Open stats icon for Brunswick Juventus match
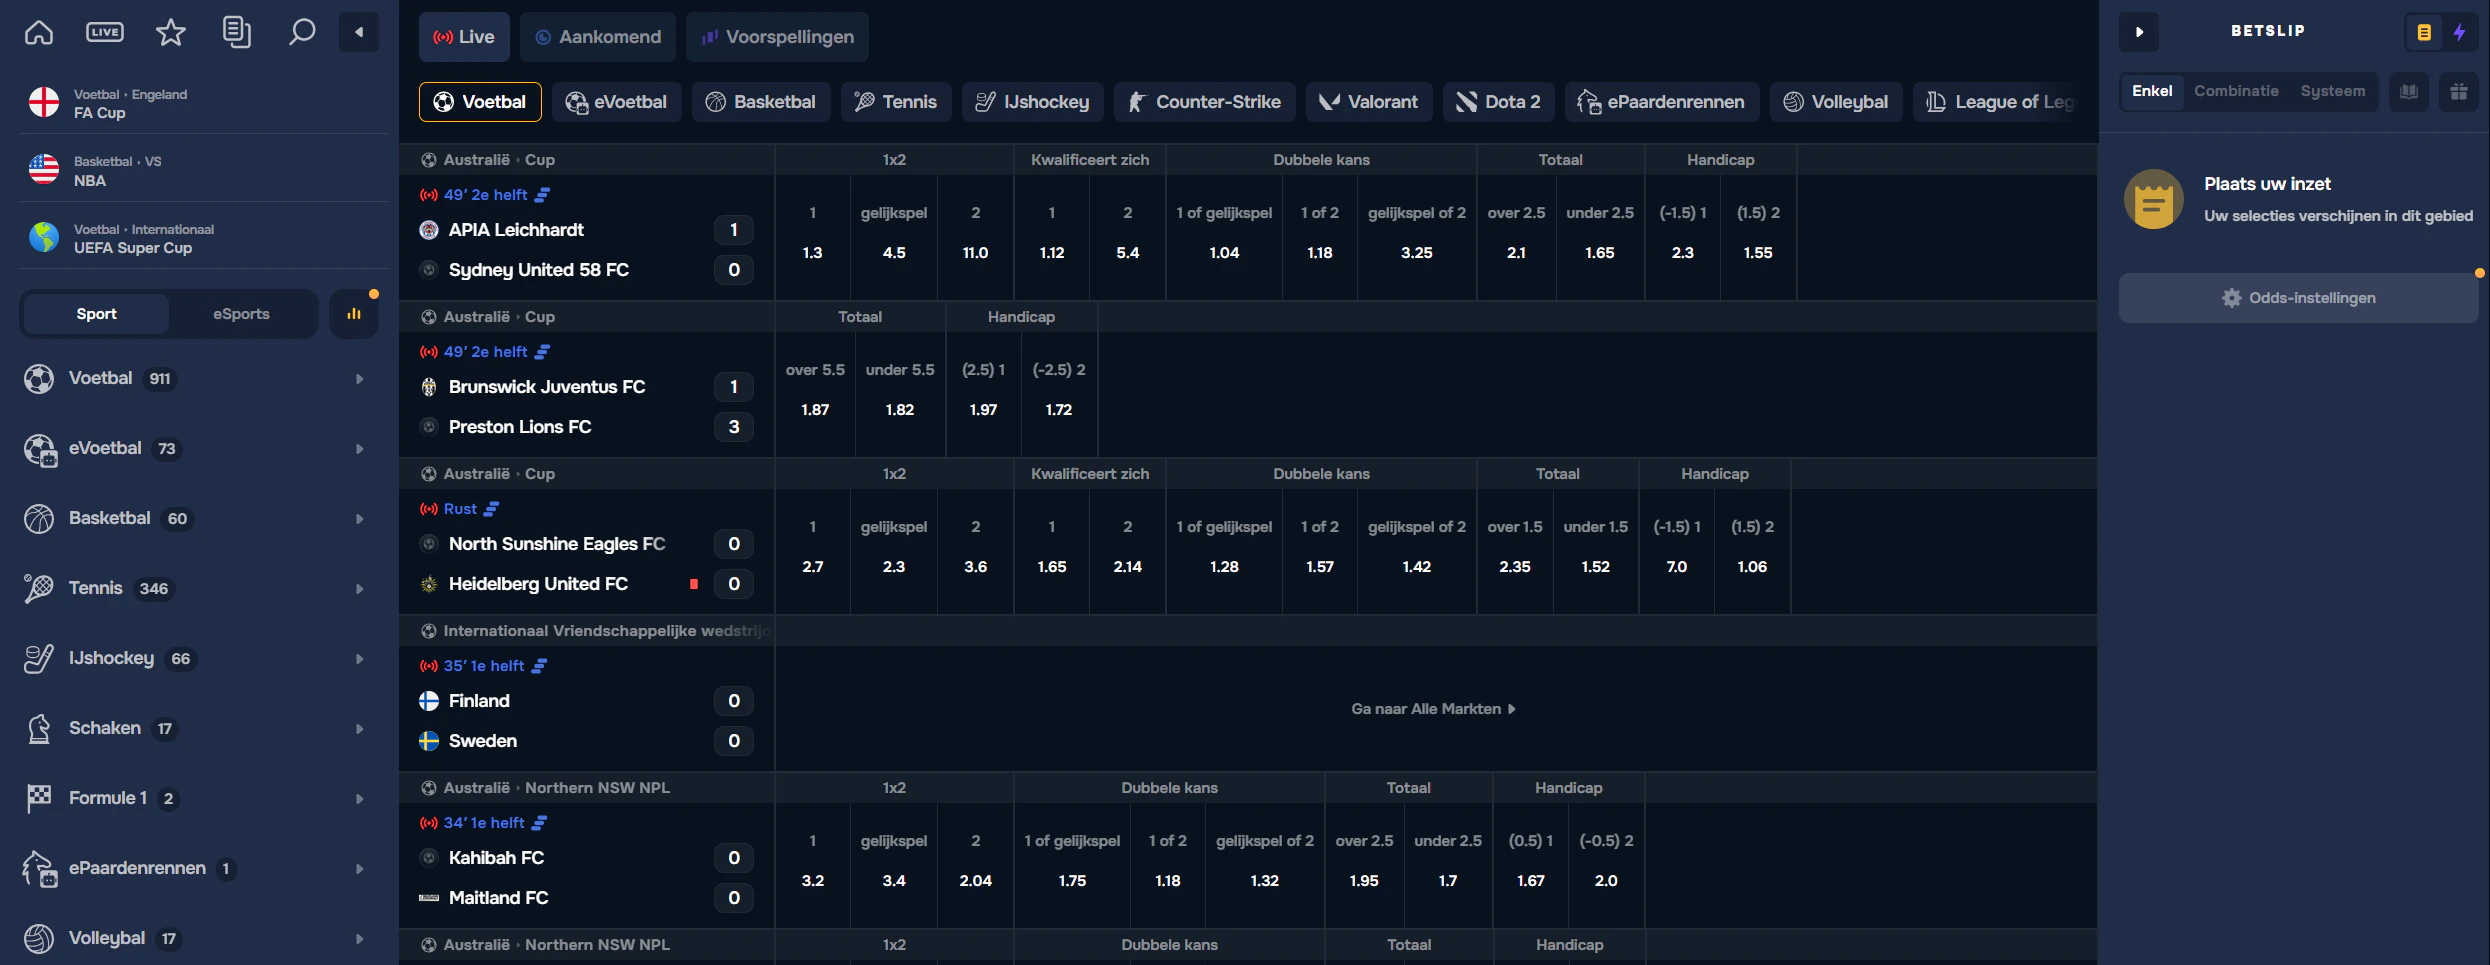 click(x=542, y=352)
